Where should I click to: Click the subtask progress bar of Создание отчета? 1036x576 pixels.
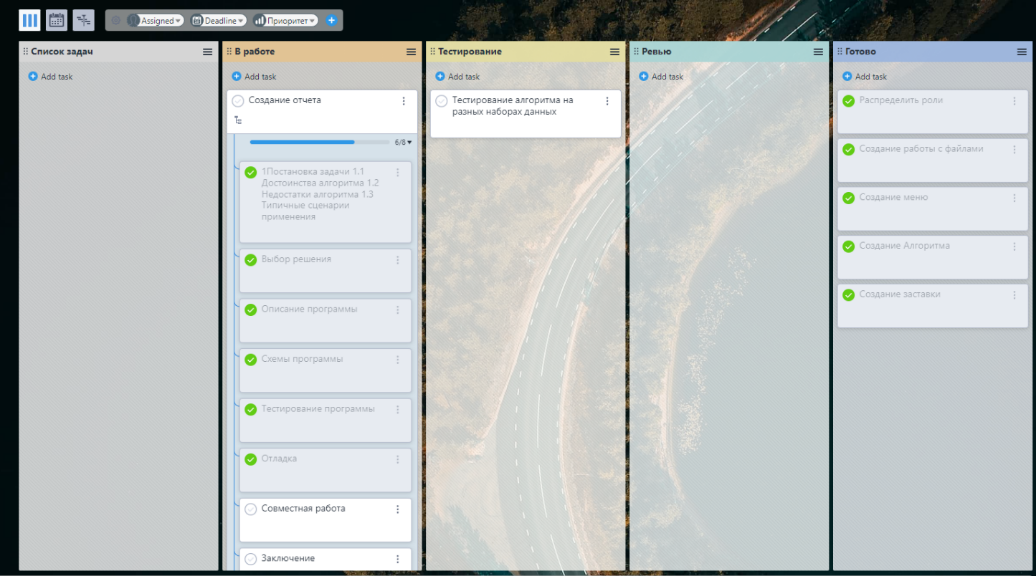pyautogui.click(x=319, y=142)
